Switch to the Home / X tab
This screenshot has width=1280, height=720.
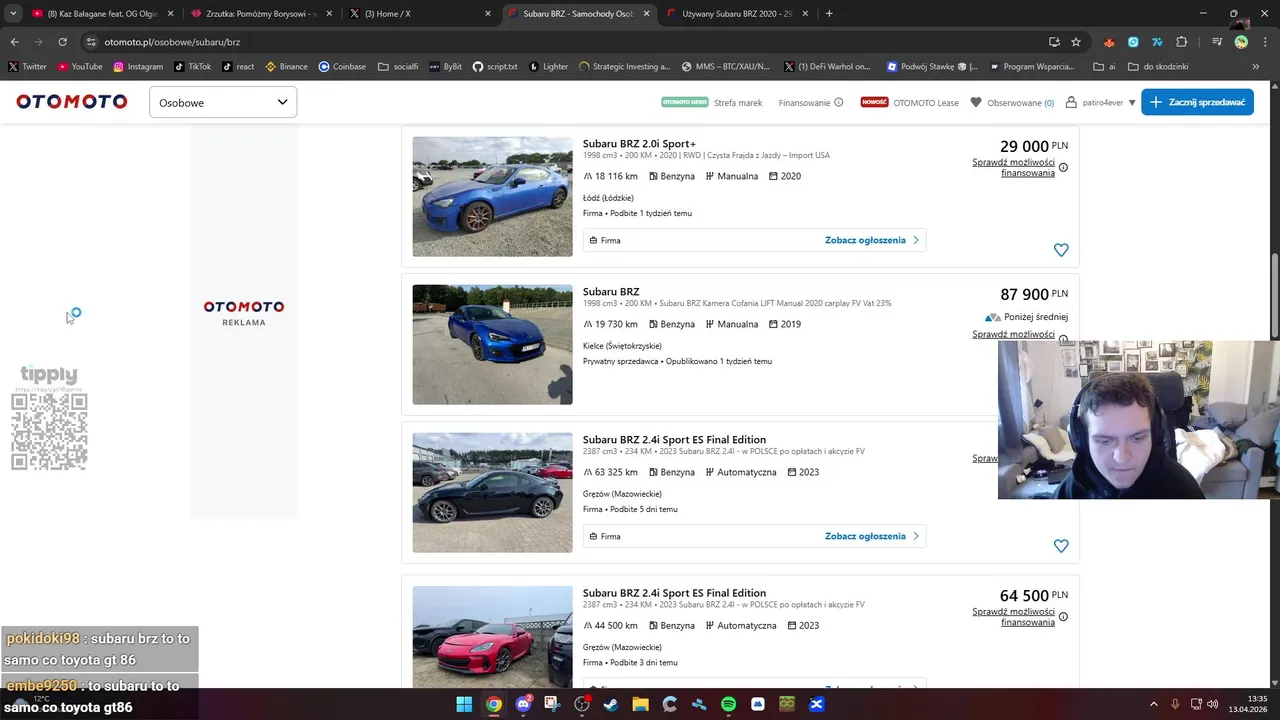click(420, 14)
